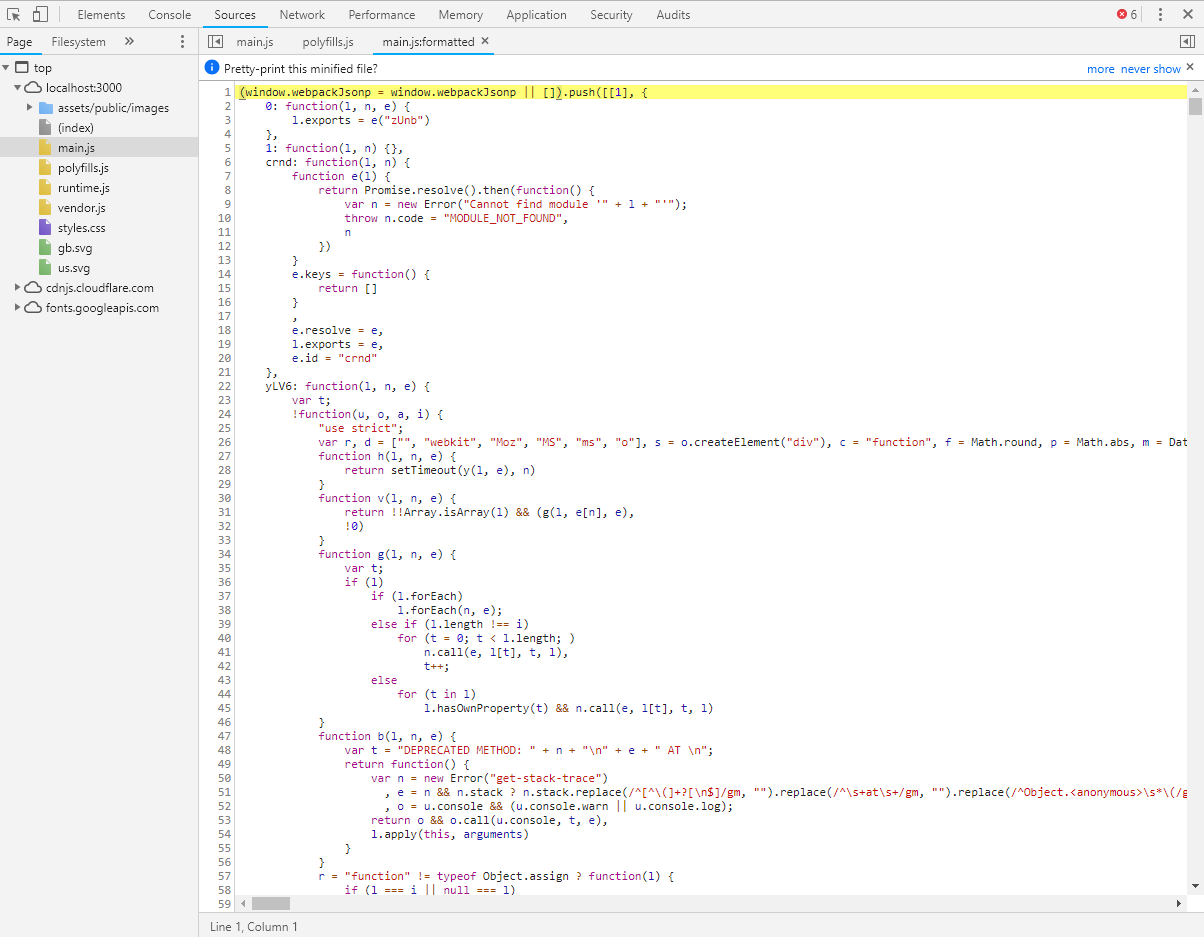Click the red error count indicator
Viewport: 1204px width, 937px height.
click(1127, 15)
